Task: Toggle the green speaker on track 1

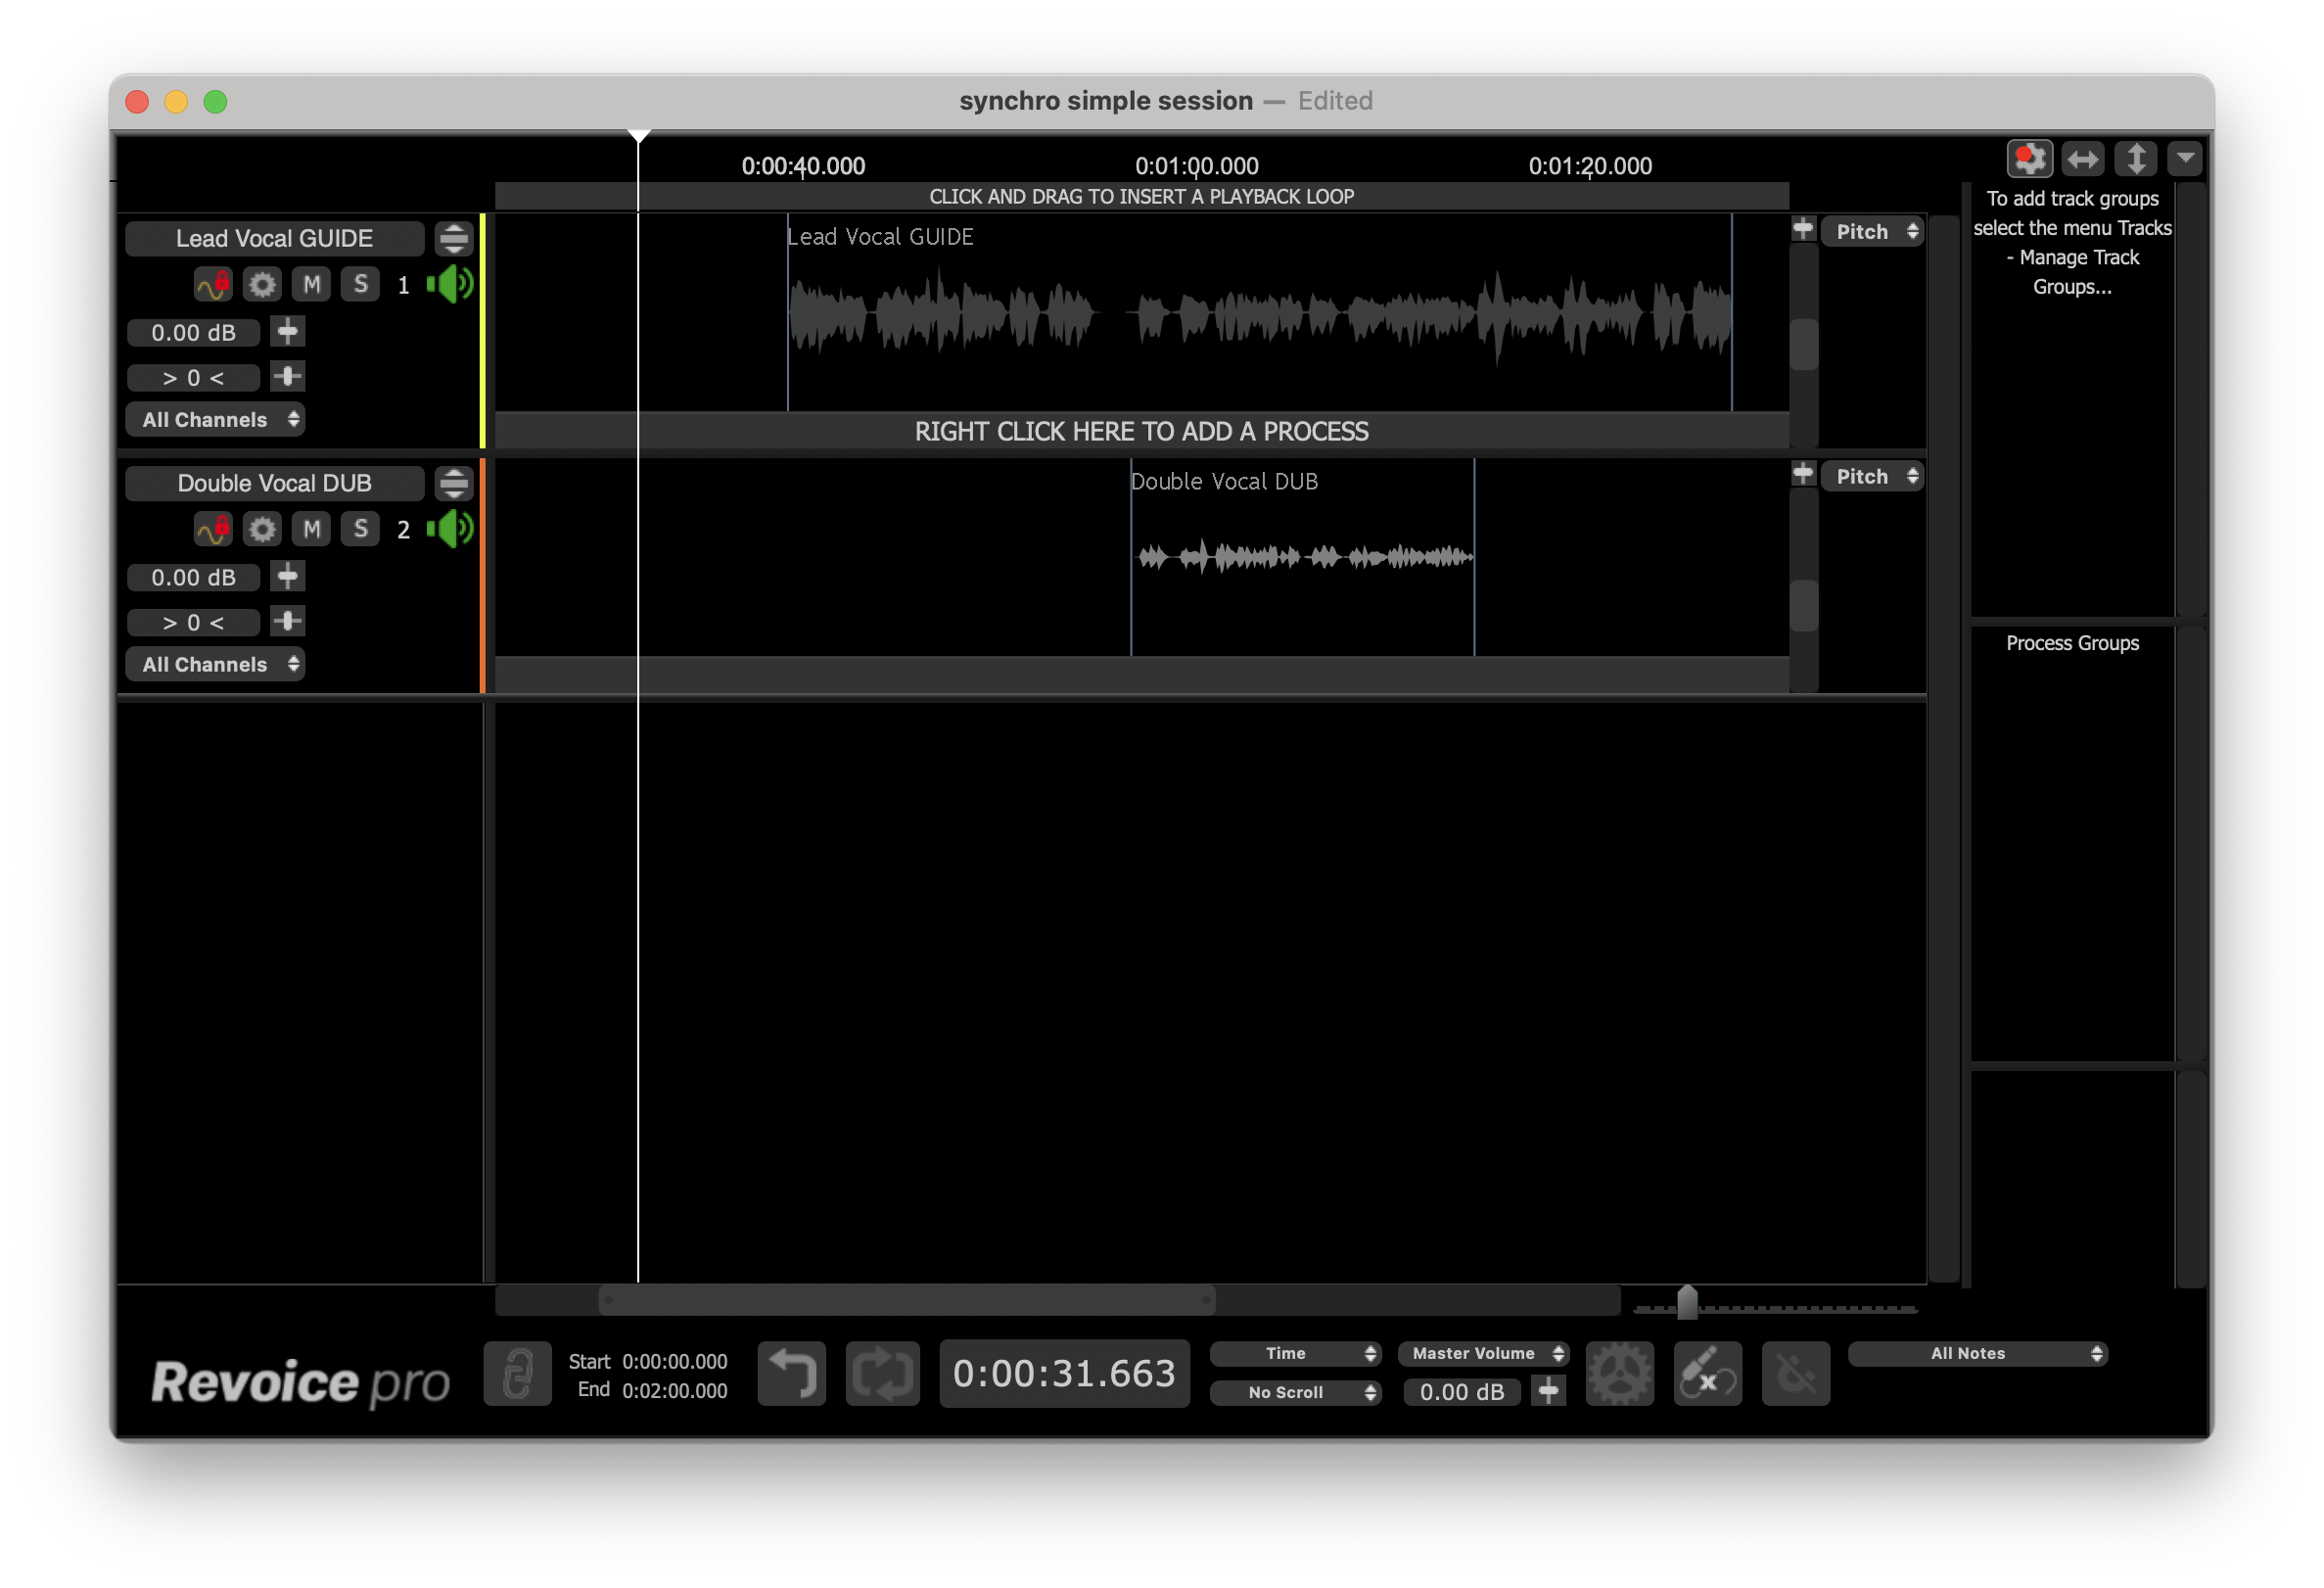Action: pyautogui.click(x=450, y=285)
